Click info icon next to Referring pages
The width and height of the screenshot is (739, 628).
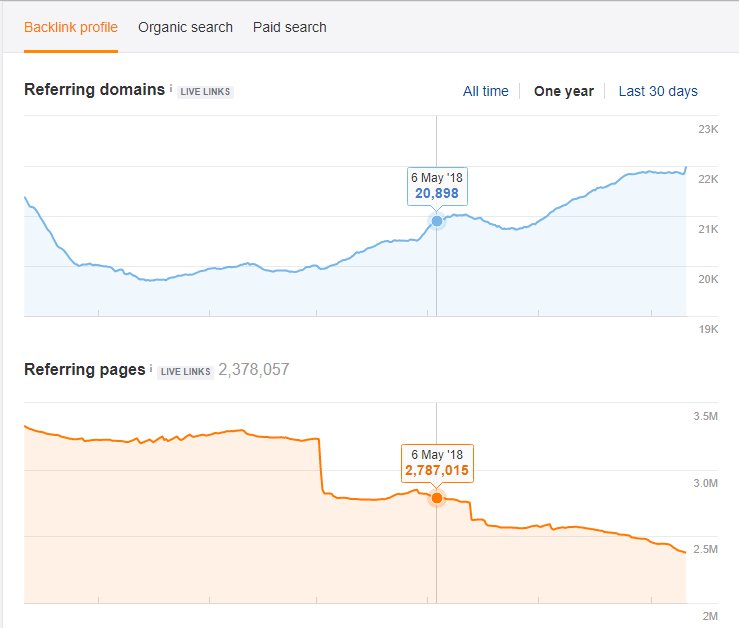(151, 368)
